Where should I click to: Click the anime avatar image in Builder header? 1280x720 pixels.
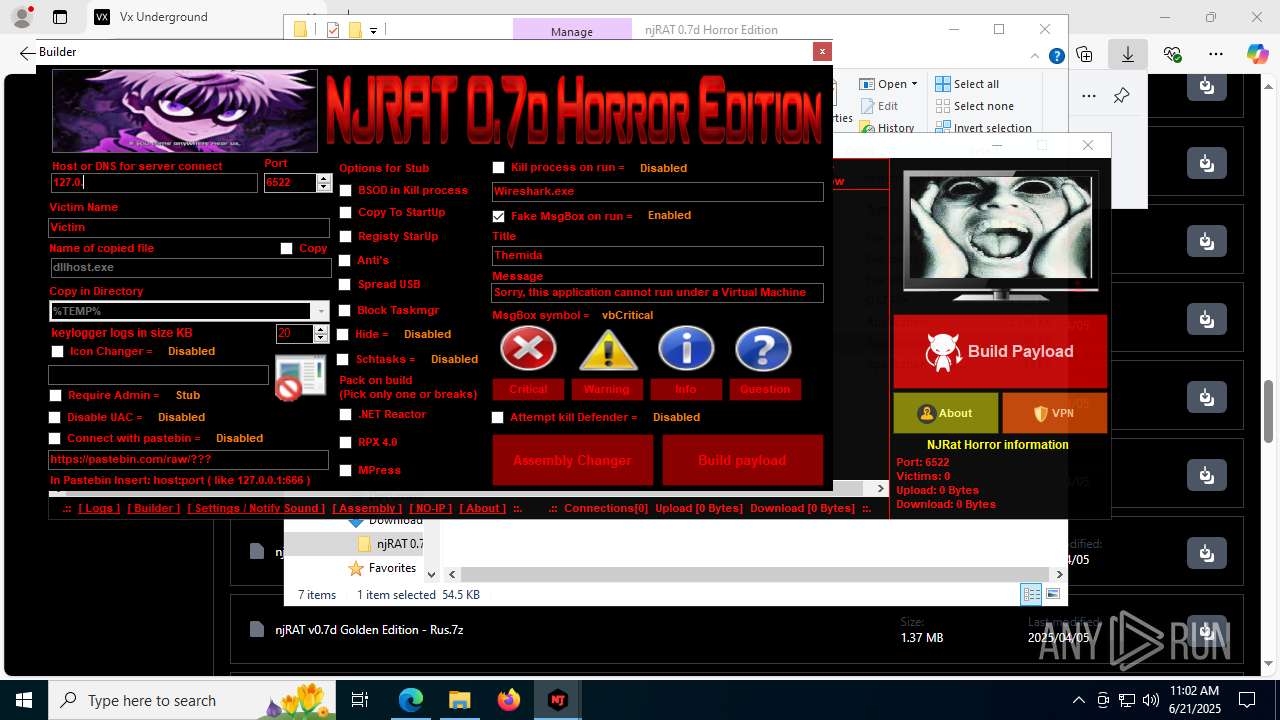185,110
